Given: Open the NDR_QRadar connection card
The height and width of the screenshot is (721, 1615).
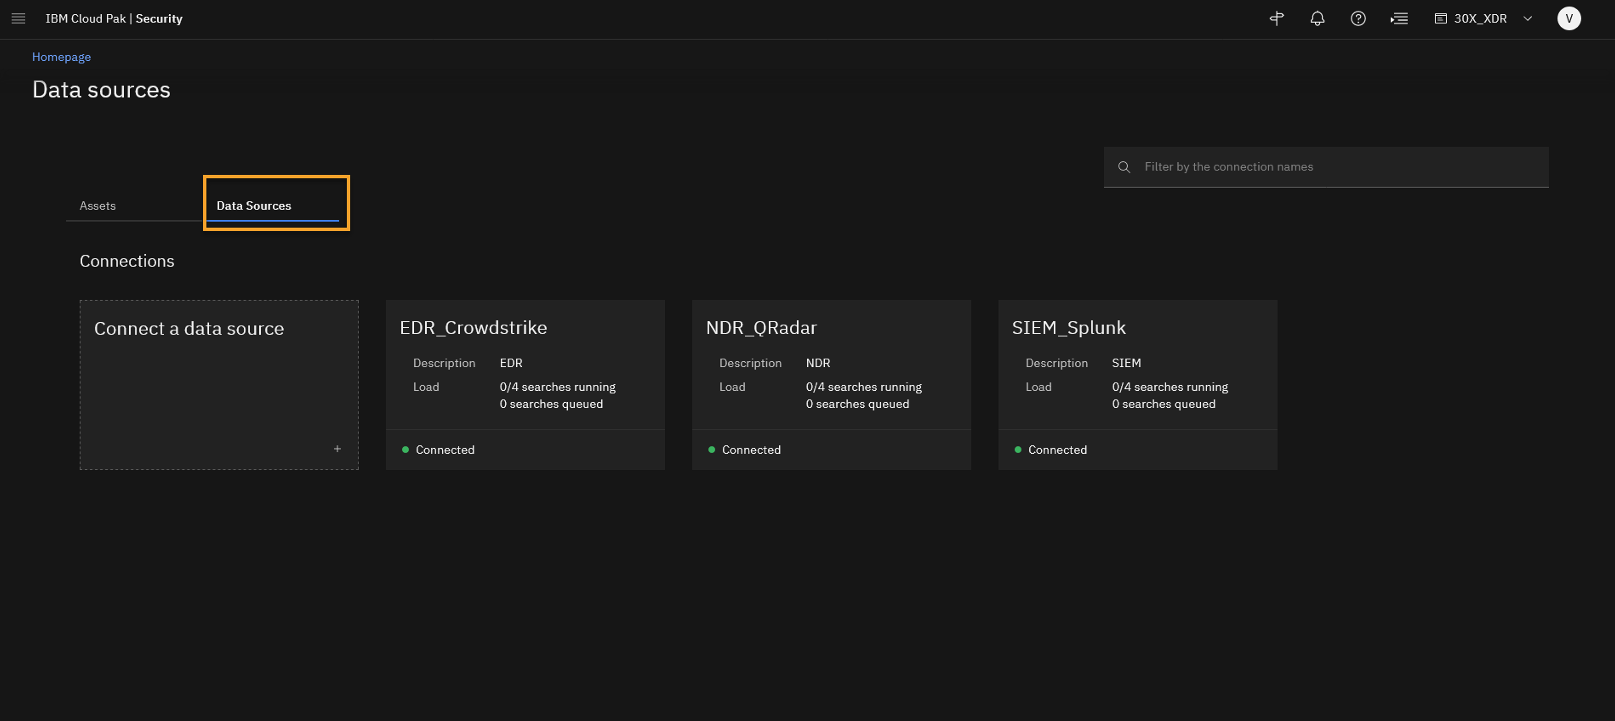Looking at the screenshot, I should tap(831, 385).
